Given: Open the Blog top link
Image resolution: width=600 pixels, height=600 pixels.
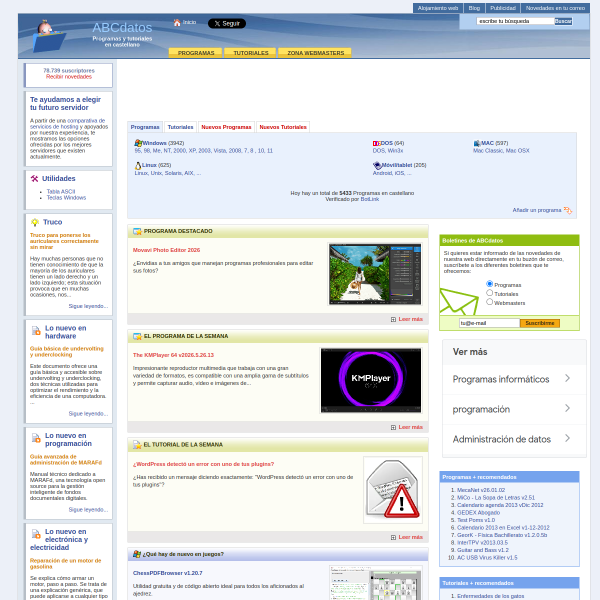Looking at the screenshot, I should (474, 8).
